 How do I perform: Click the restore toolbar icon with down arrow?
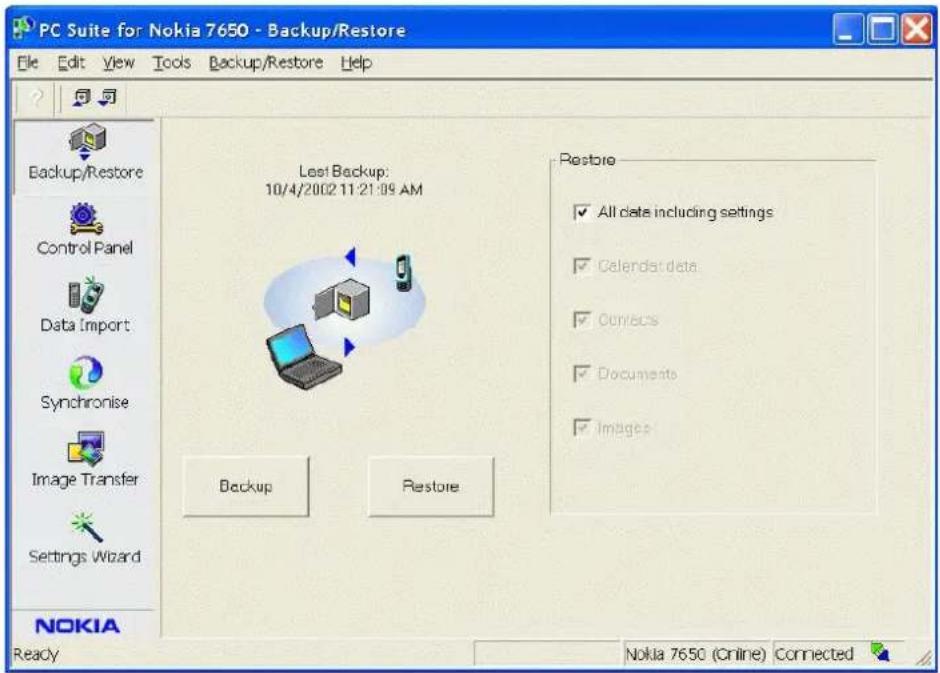[x=107, y=97]
